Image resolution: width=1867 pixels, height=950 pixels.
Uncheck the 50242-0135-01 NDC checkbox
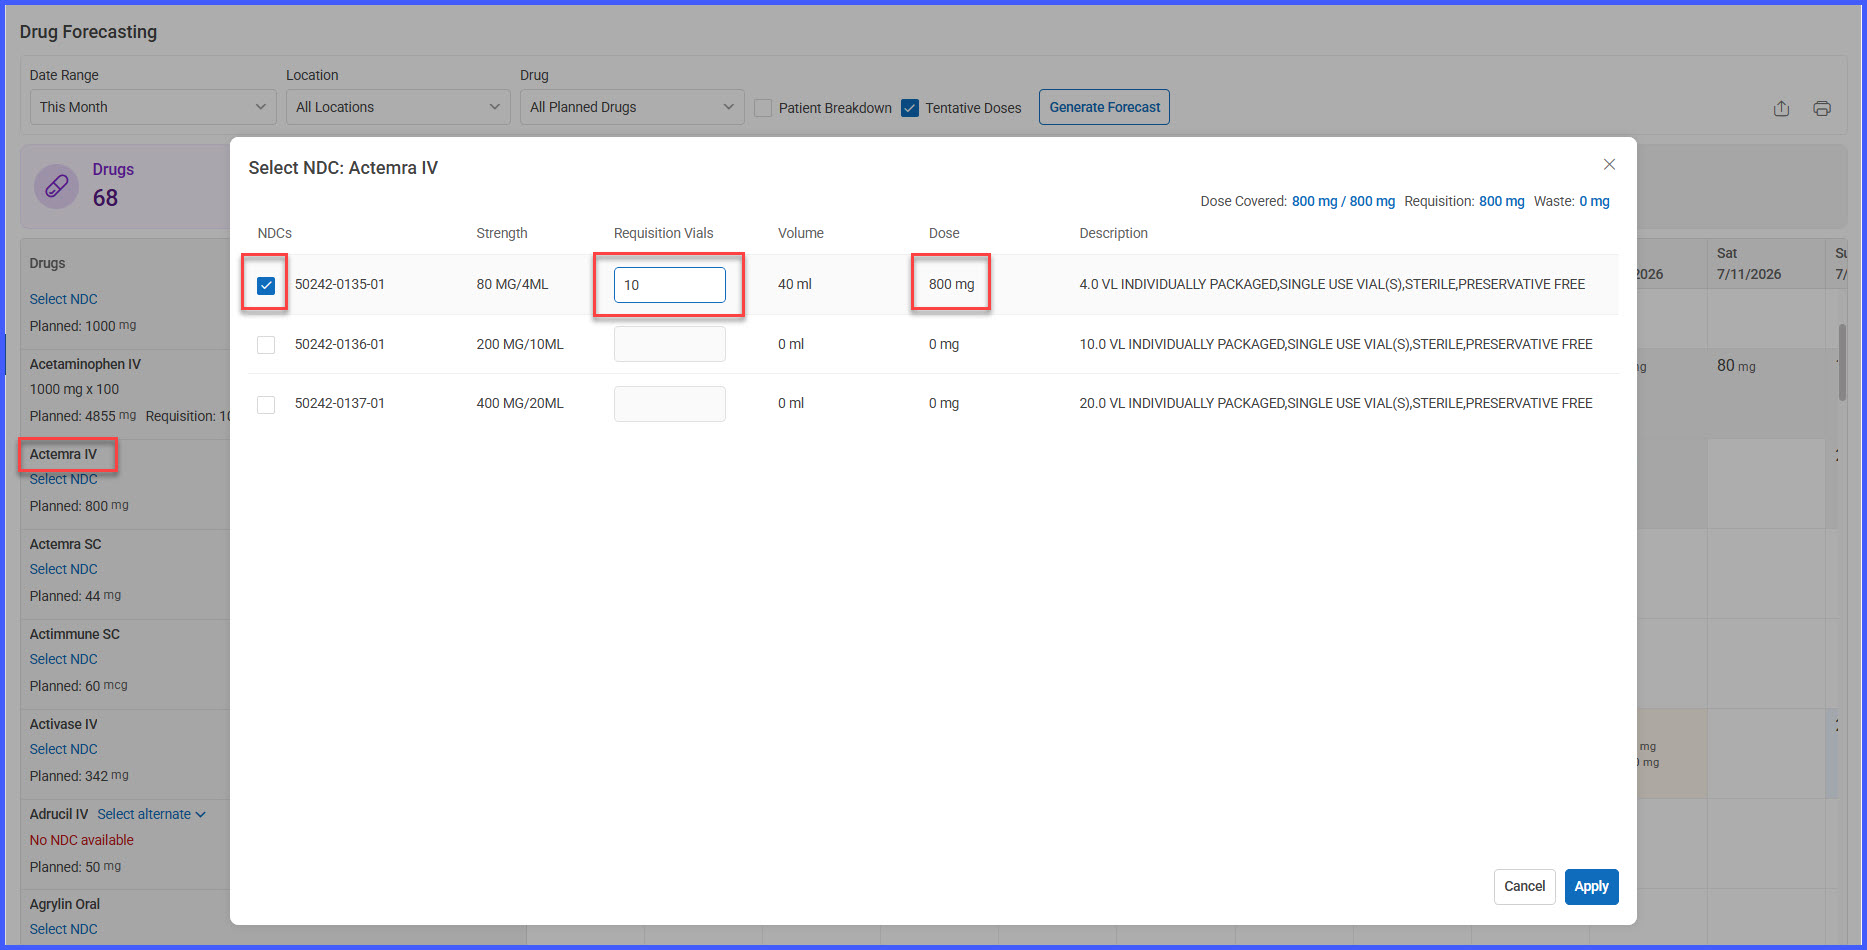(x=266, y=285)
